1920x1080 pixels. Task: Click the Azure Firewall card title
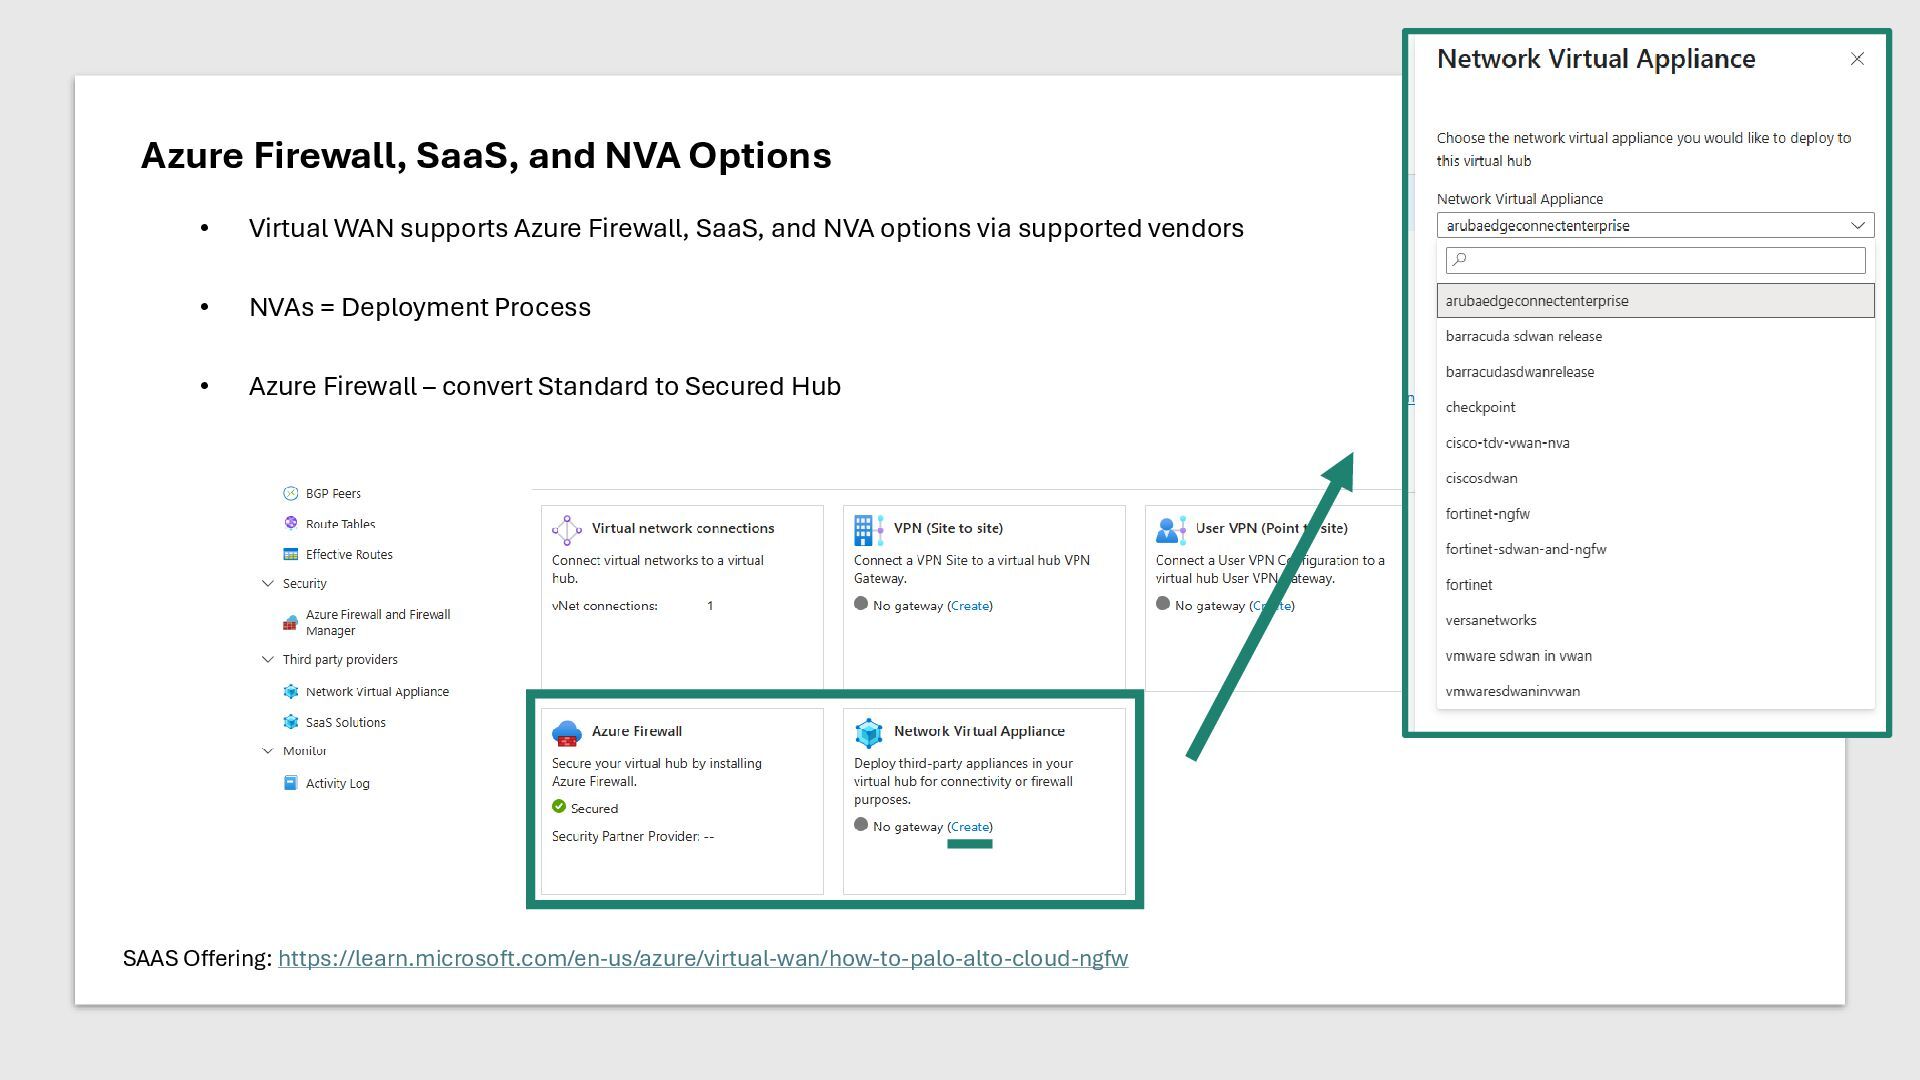click(x=637, y=731)
